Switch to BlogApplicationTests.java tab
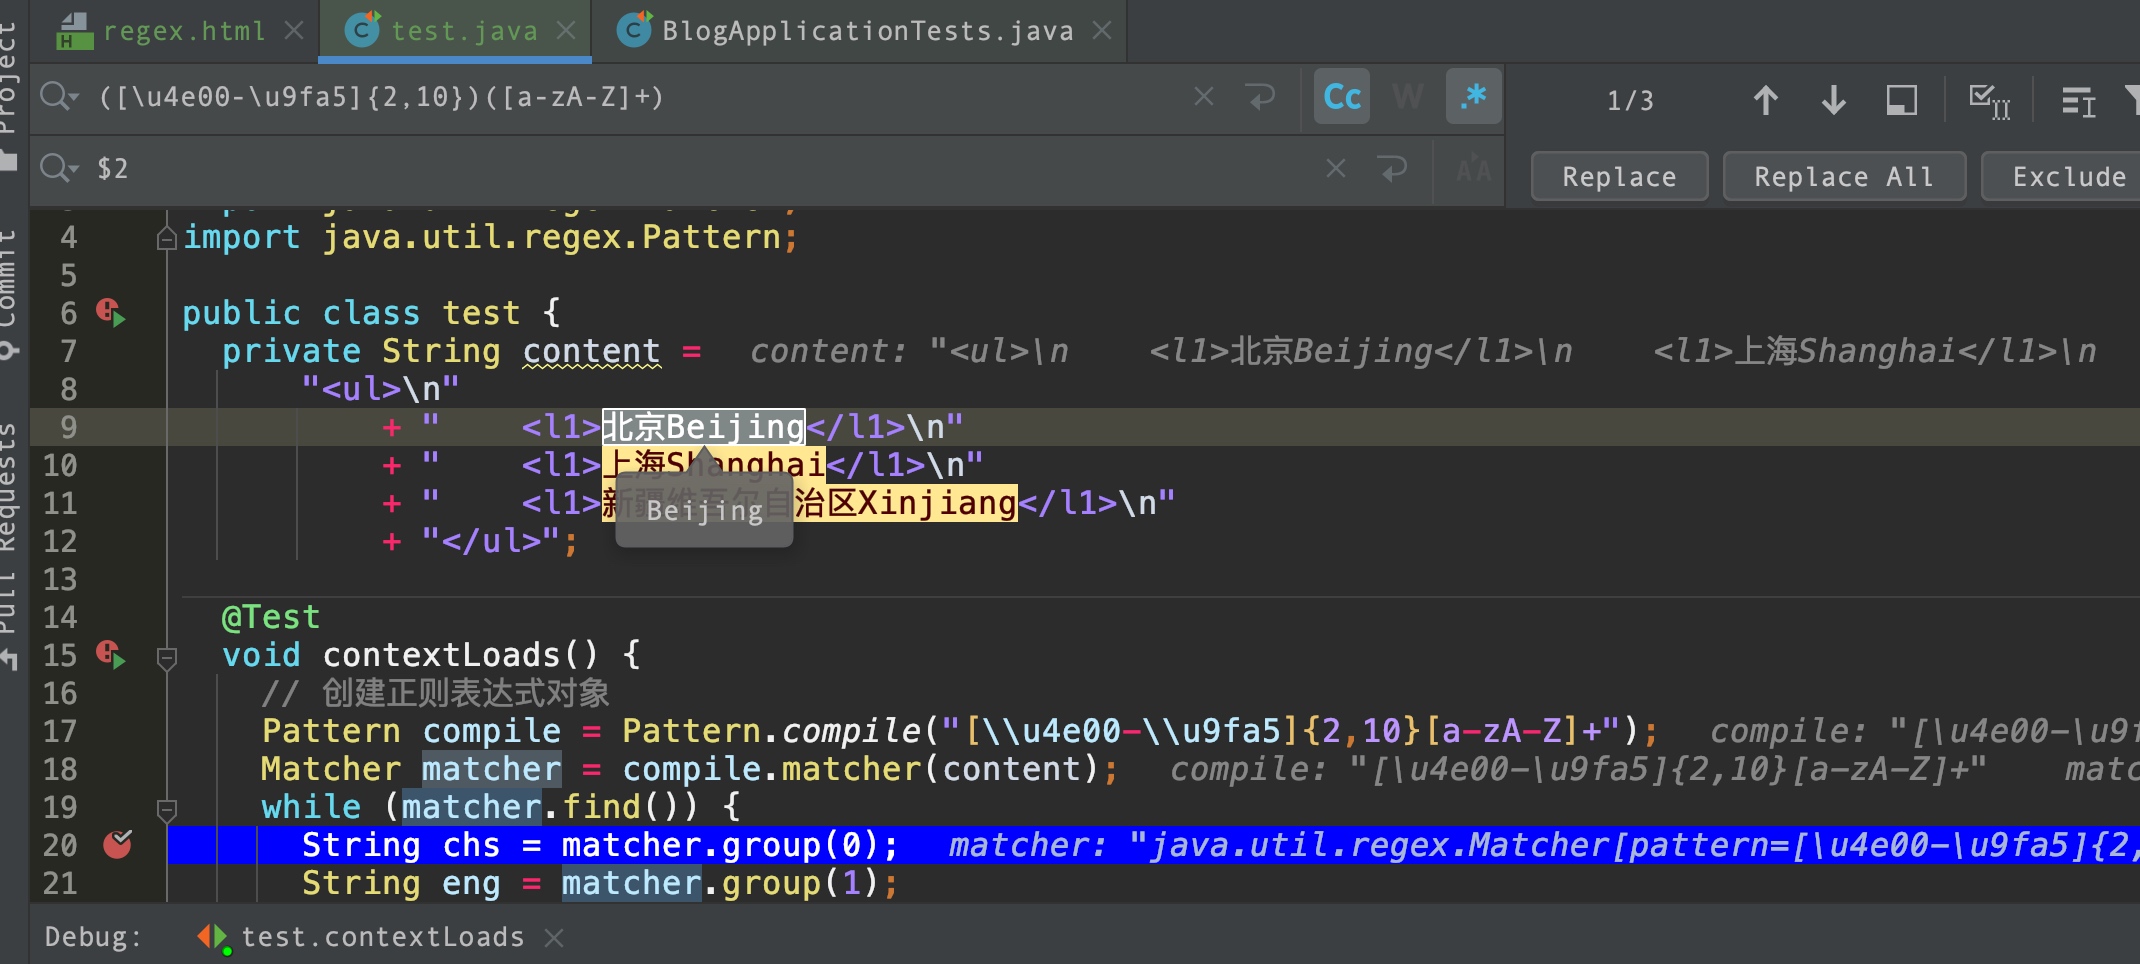This screenshot has height=964, width=2140. pyautogui.click(x=866, y=31)
